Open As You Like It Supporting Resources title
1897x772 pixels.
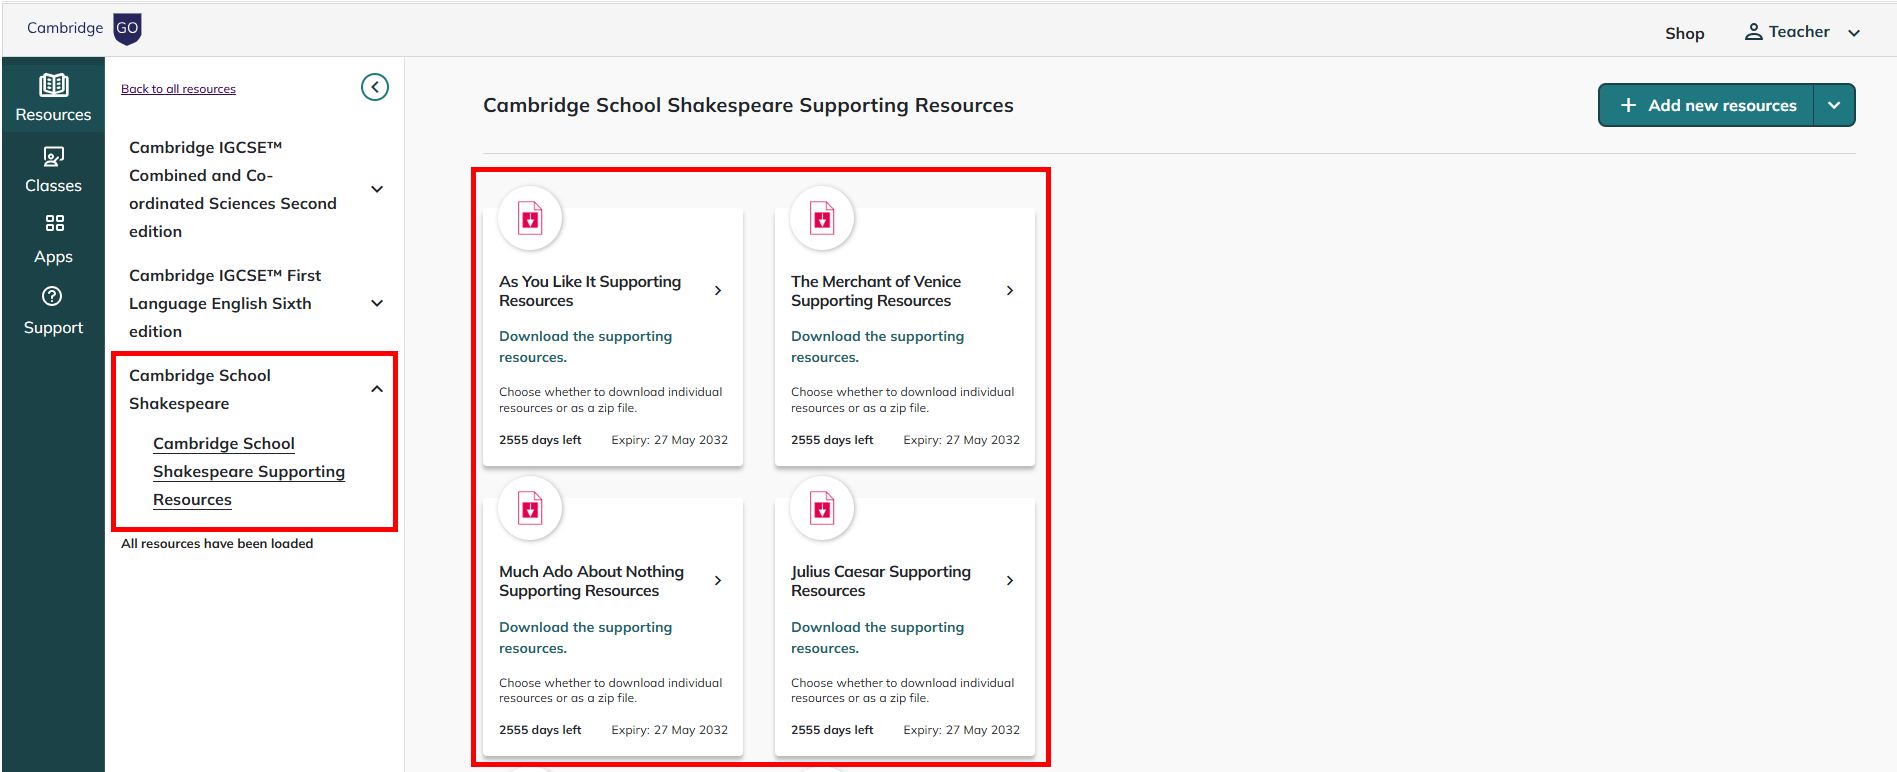pos(590,291)
